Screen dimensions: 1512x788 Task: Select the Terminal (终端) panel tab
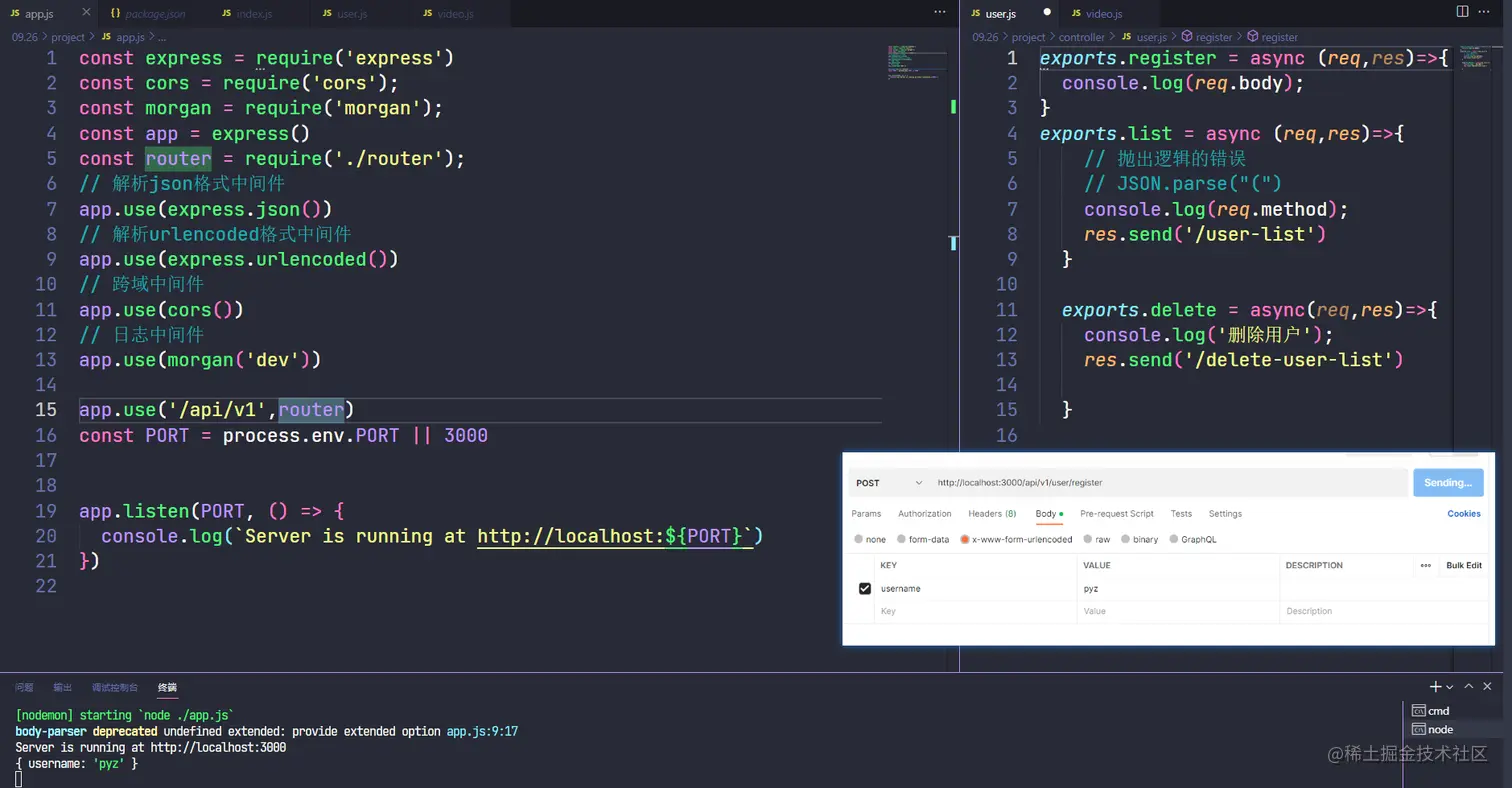[167, 688]
